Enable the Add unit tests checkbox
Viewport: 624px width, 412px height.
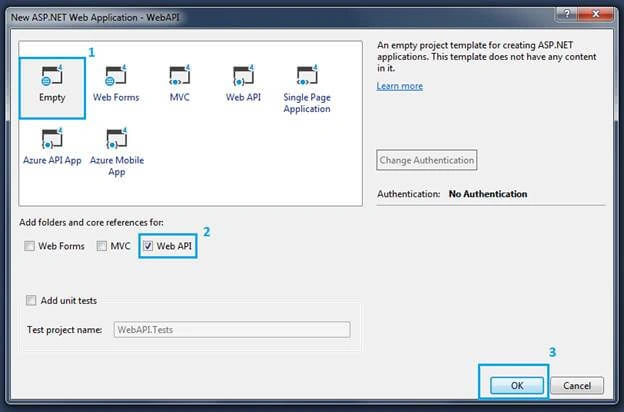coord(31,300)
